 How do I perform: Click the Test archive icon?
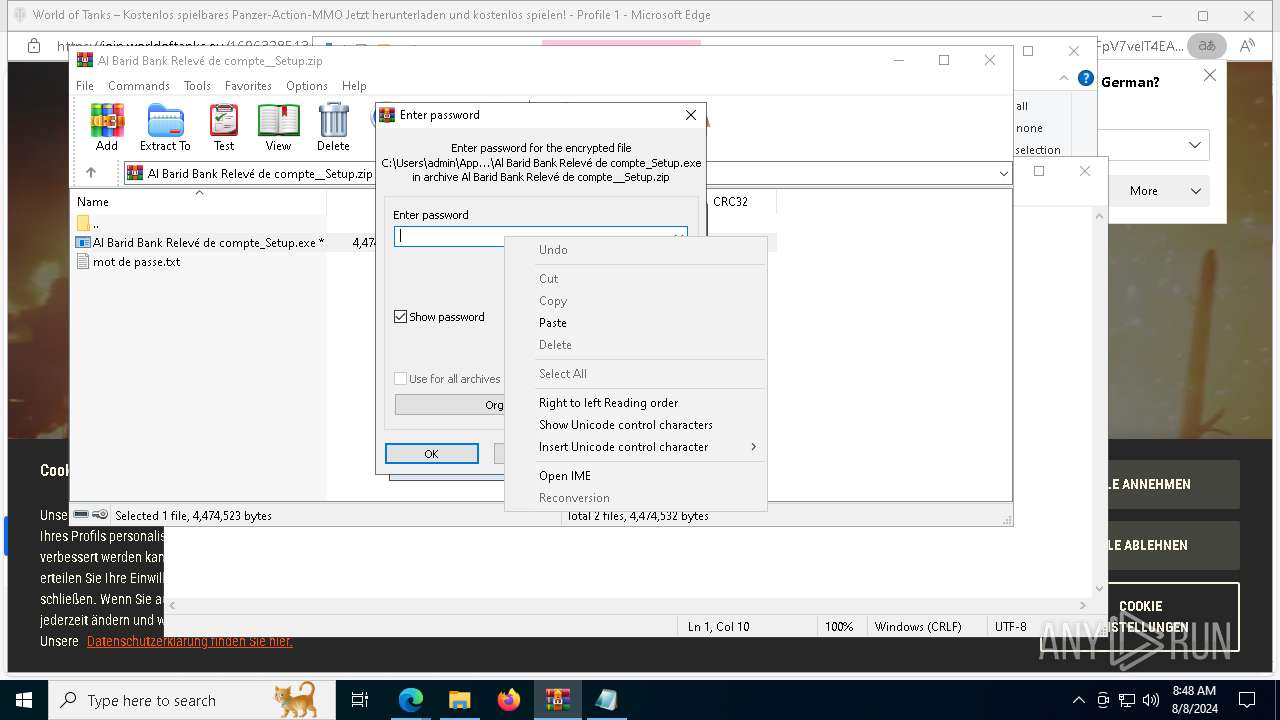tap(224, 127)
